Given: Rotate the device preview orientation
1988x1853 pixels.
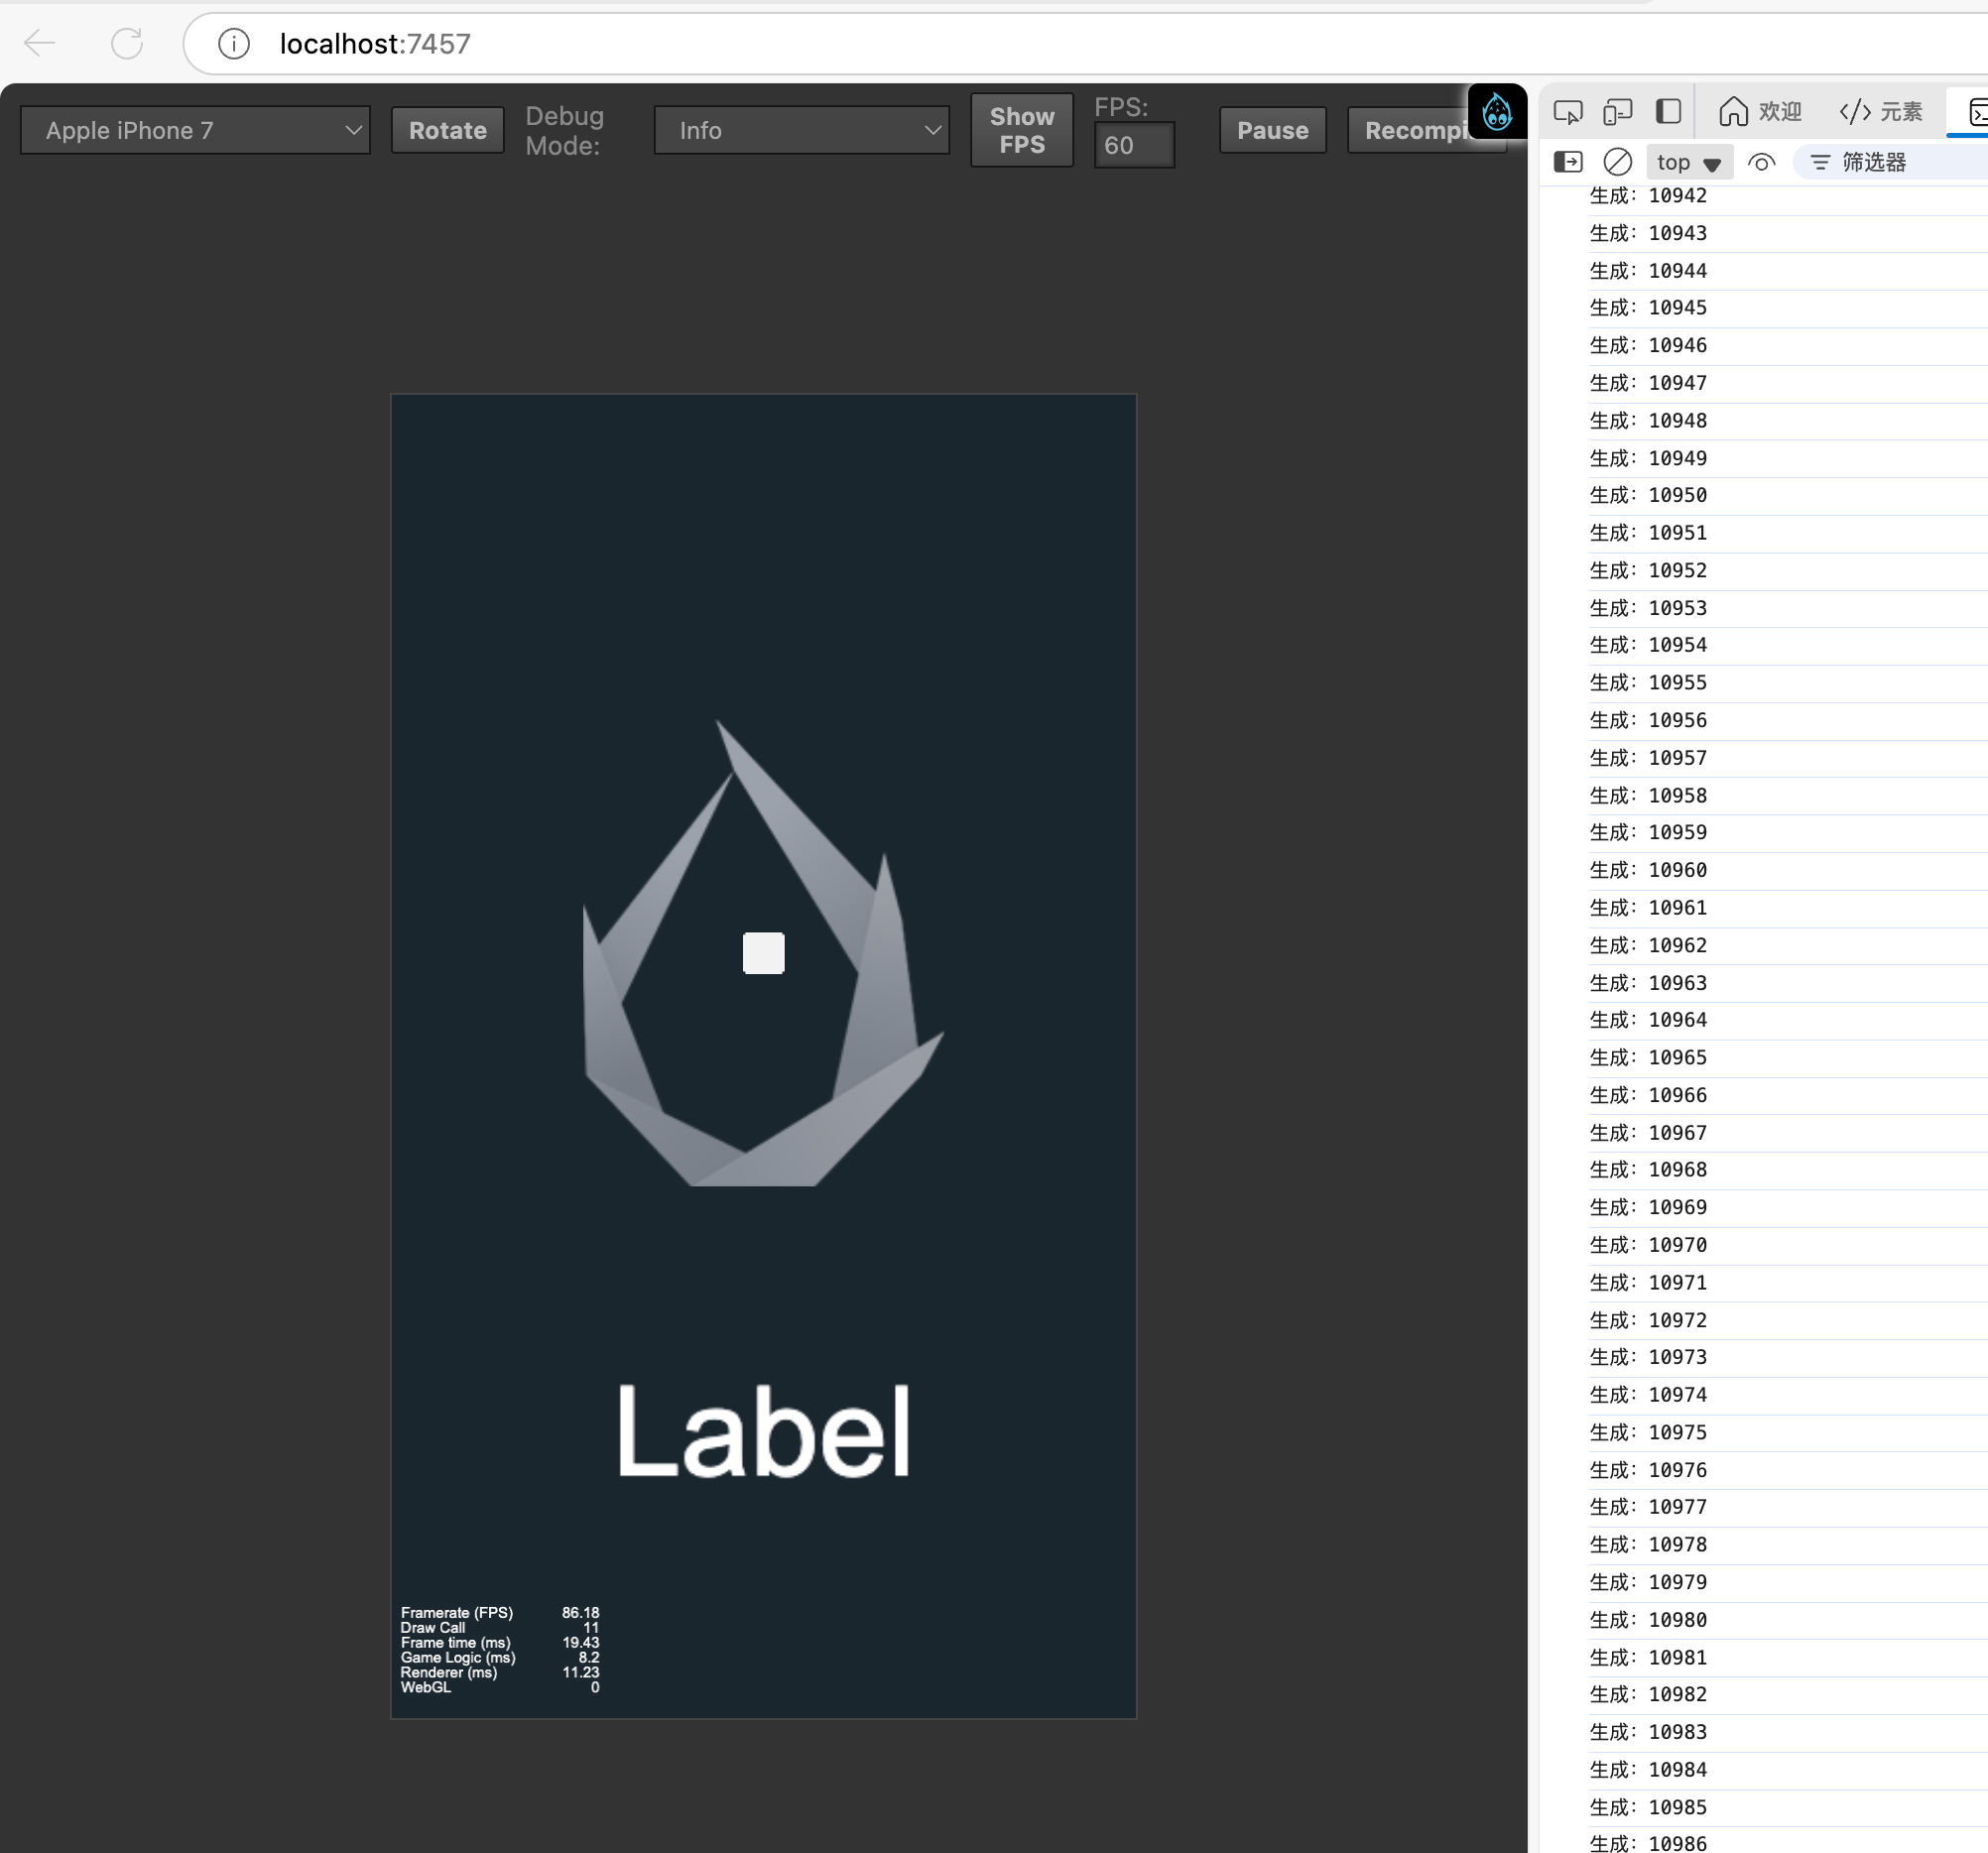Looking at the screenshot, I should pos(447,130).
